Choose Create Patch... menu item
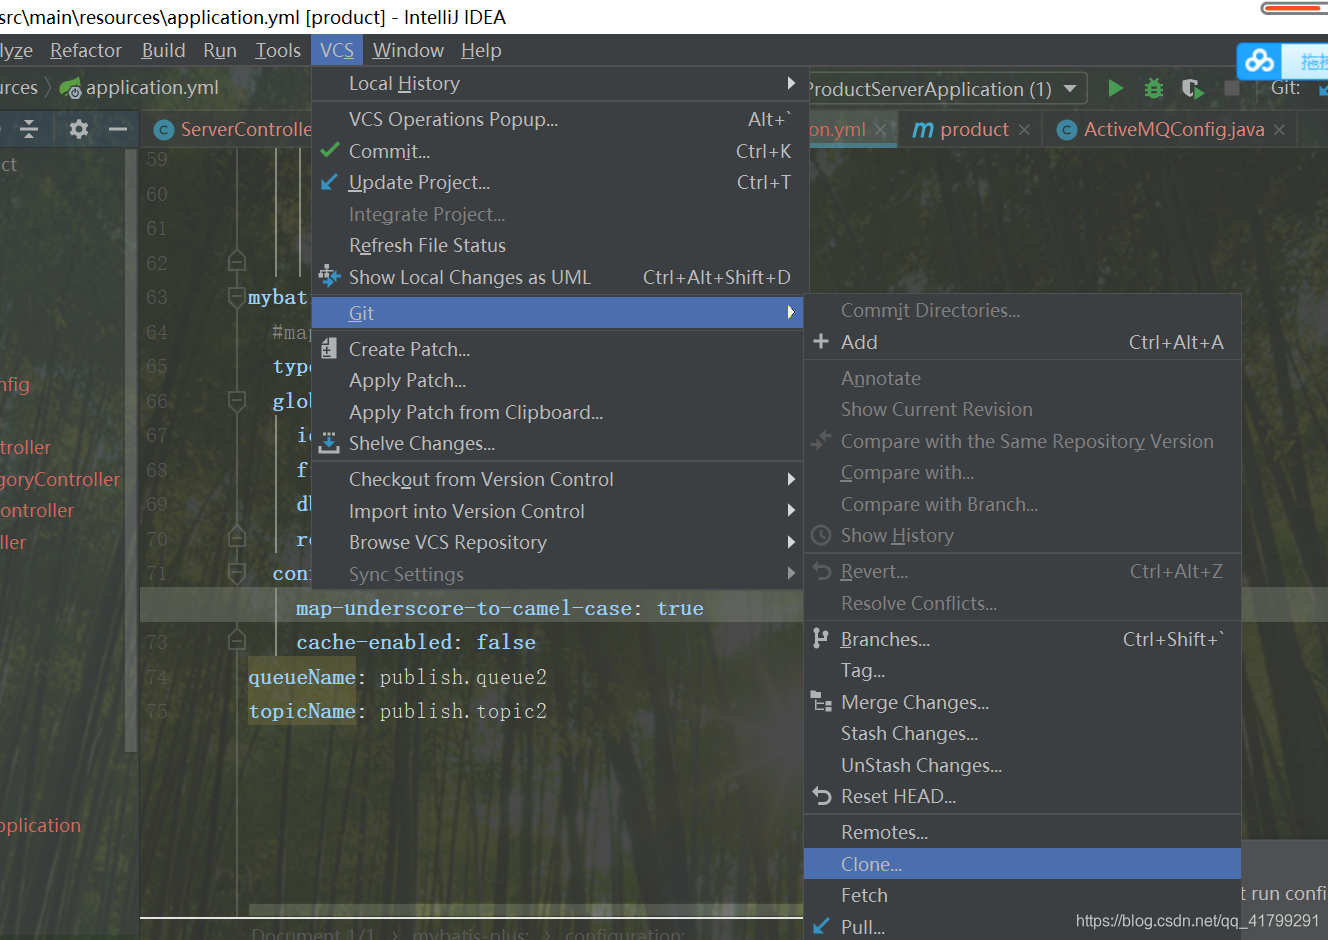1328x940 pixels. coord(560,349)
